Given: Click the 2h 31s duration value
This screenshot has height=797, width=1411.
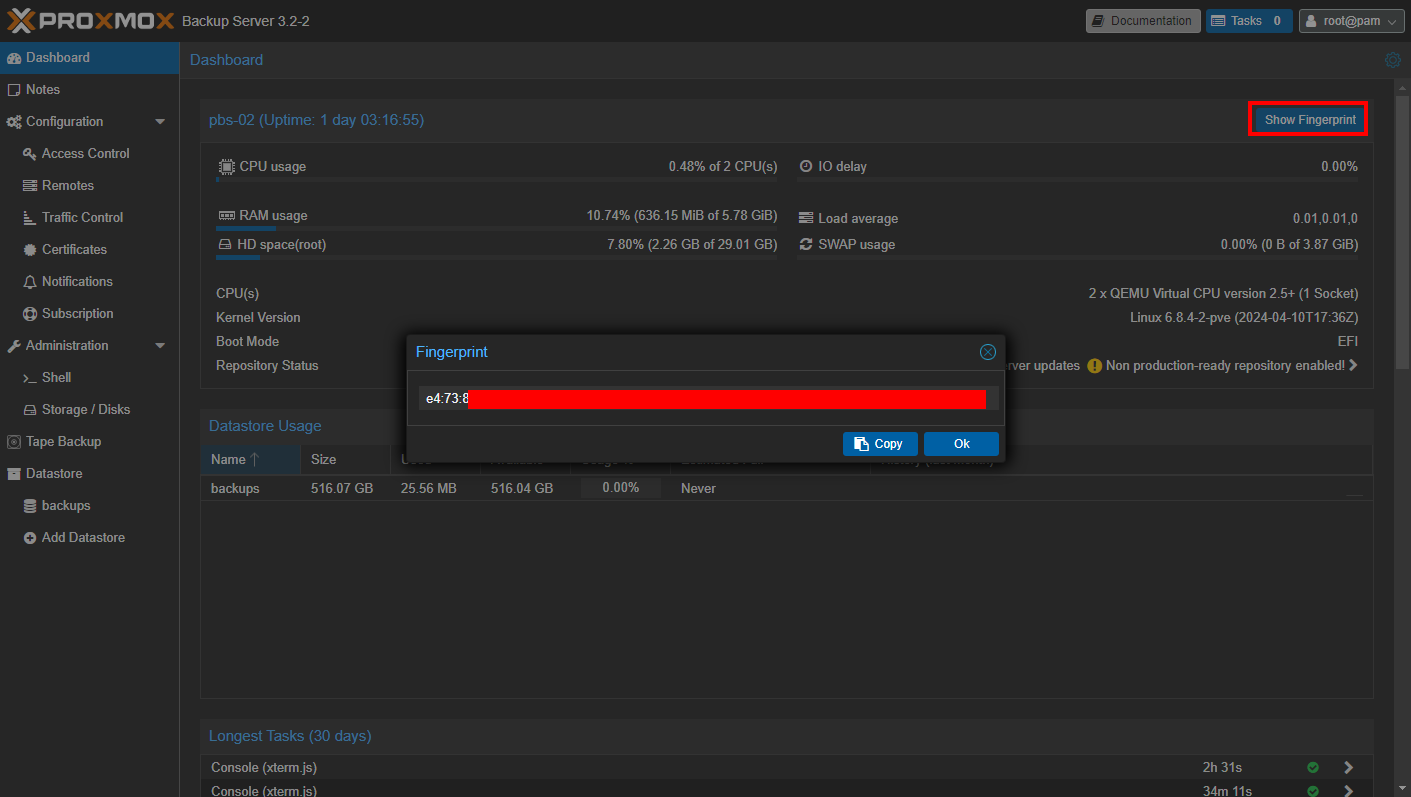Looking at the screenshot, I should (1222, 768).
